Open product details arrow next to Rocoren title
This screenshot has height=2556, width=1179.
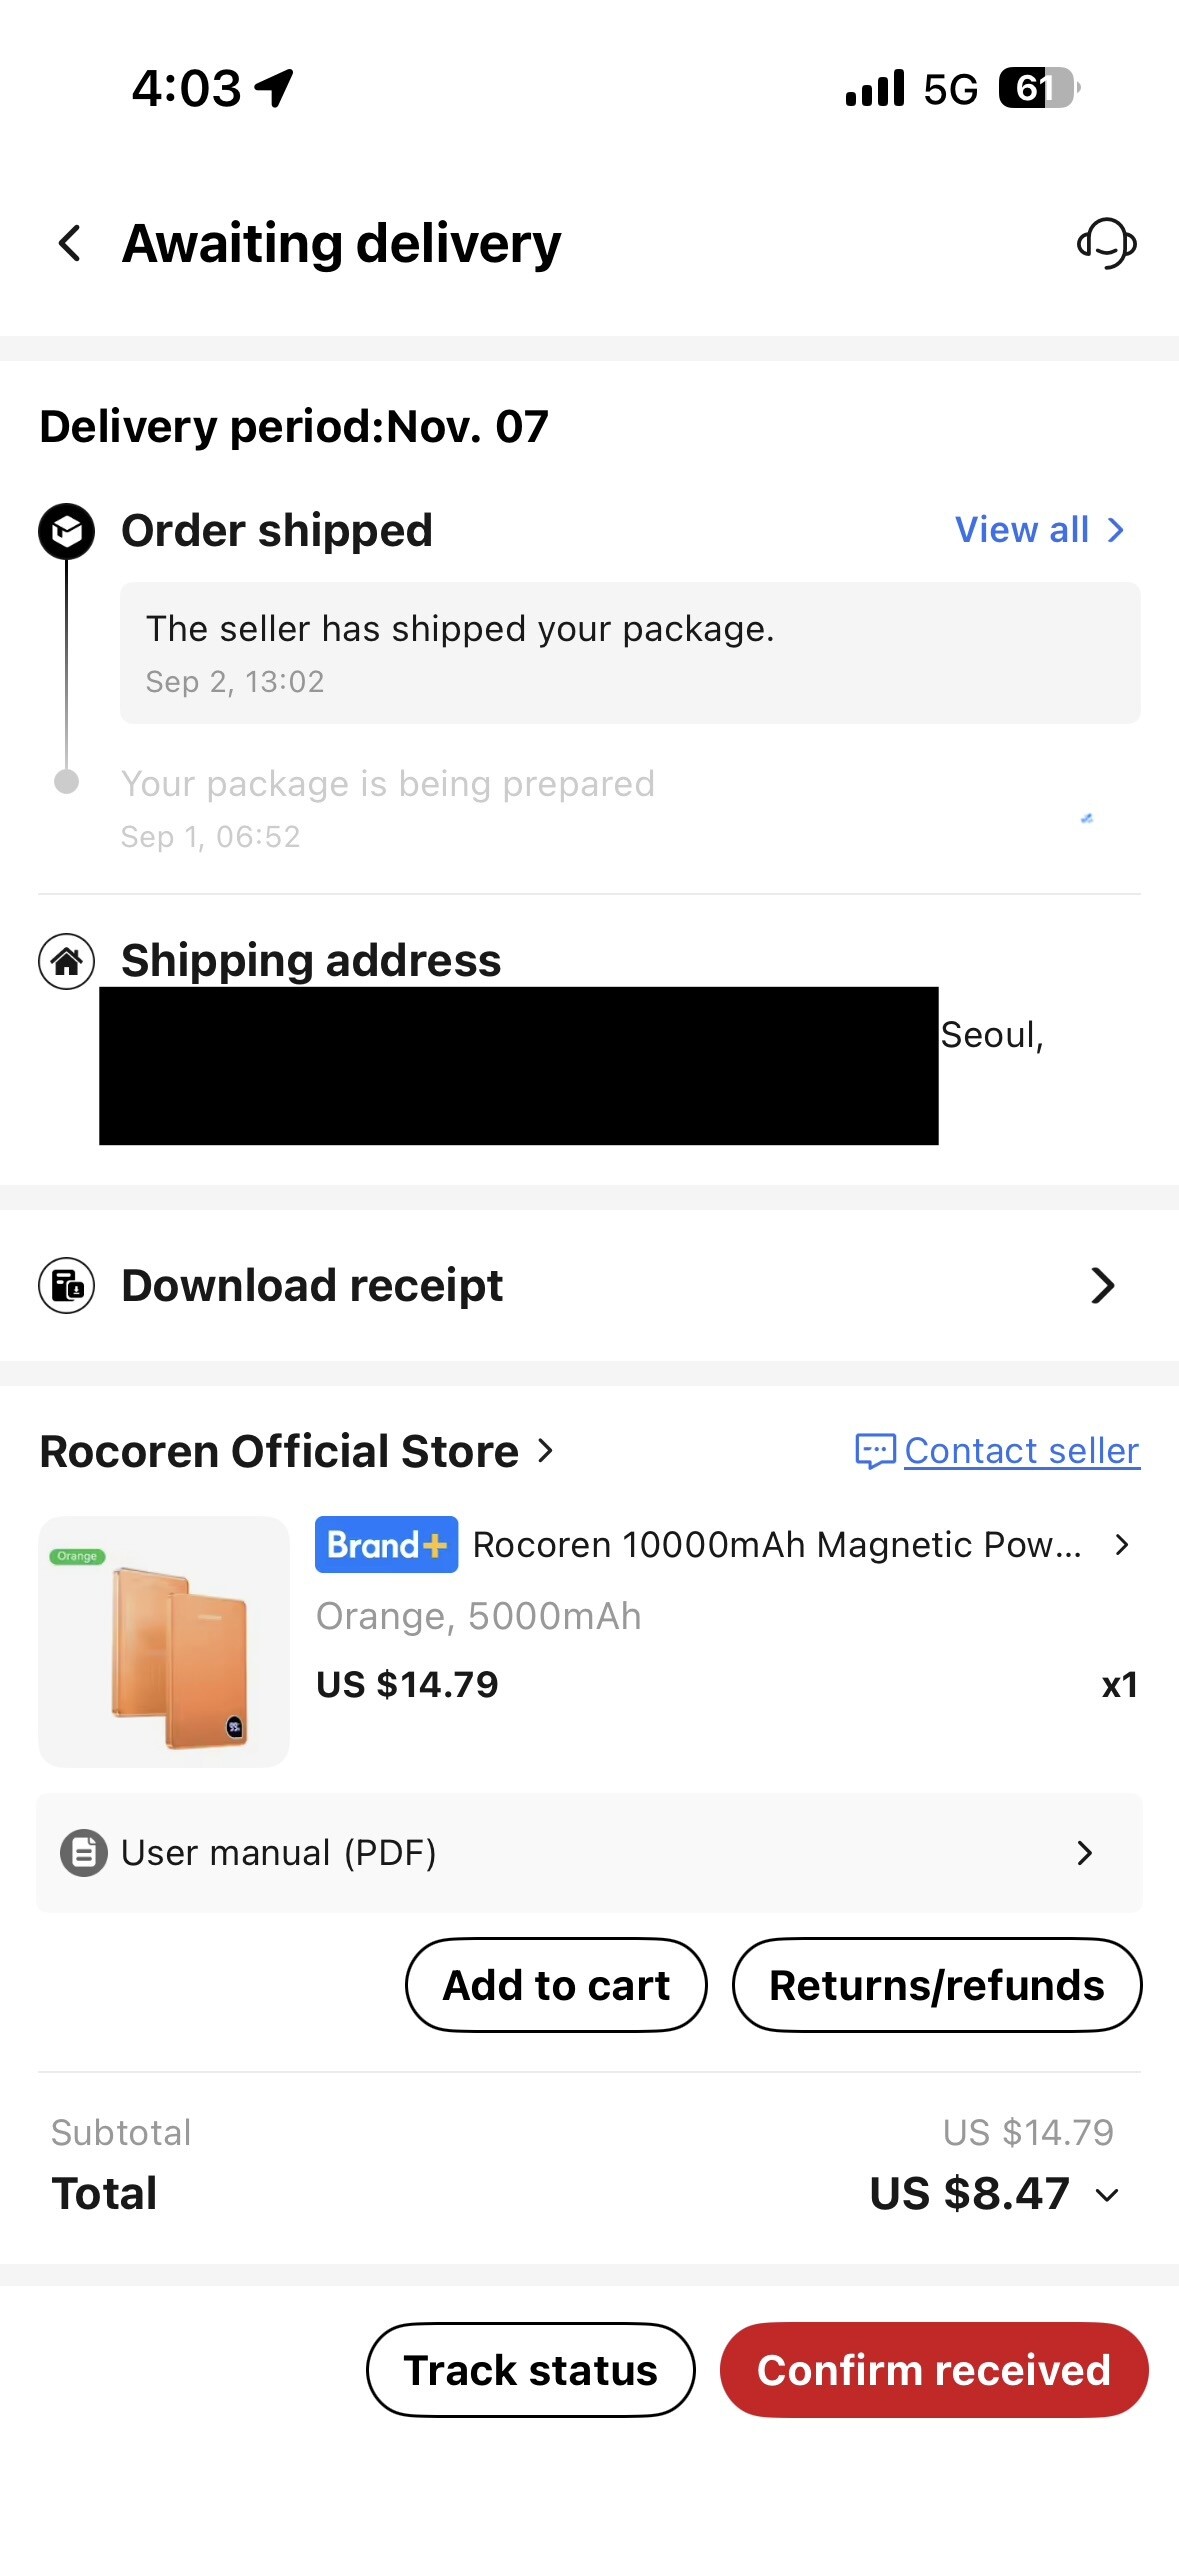pyautogui.click(x=1122, y=1545)
